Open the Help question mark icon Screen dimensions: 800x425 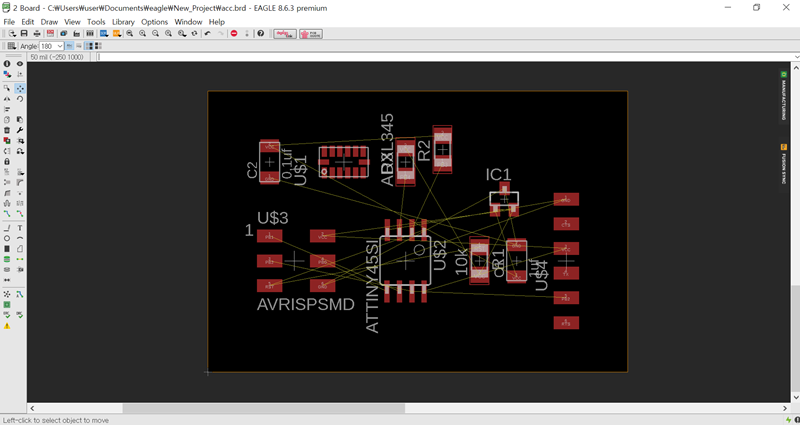(261, 34)
